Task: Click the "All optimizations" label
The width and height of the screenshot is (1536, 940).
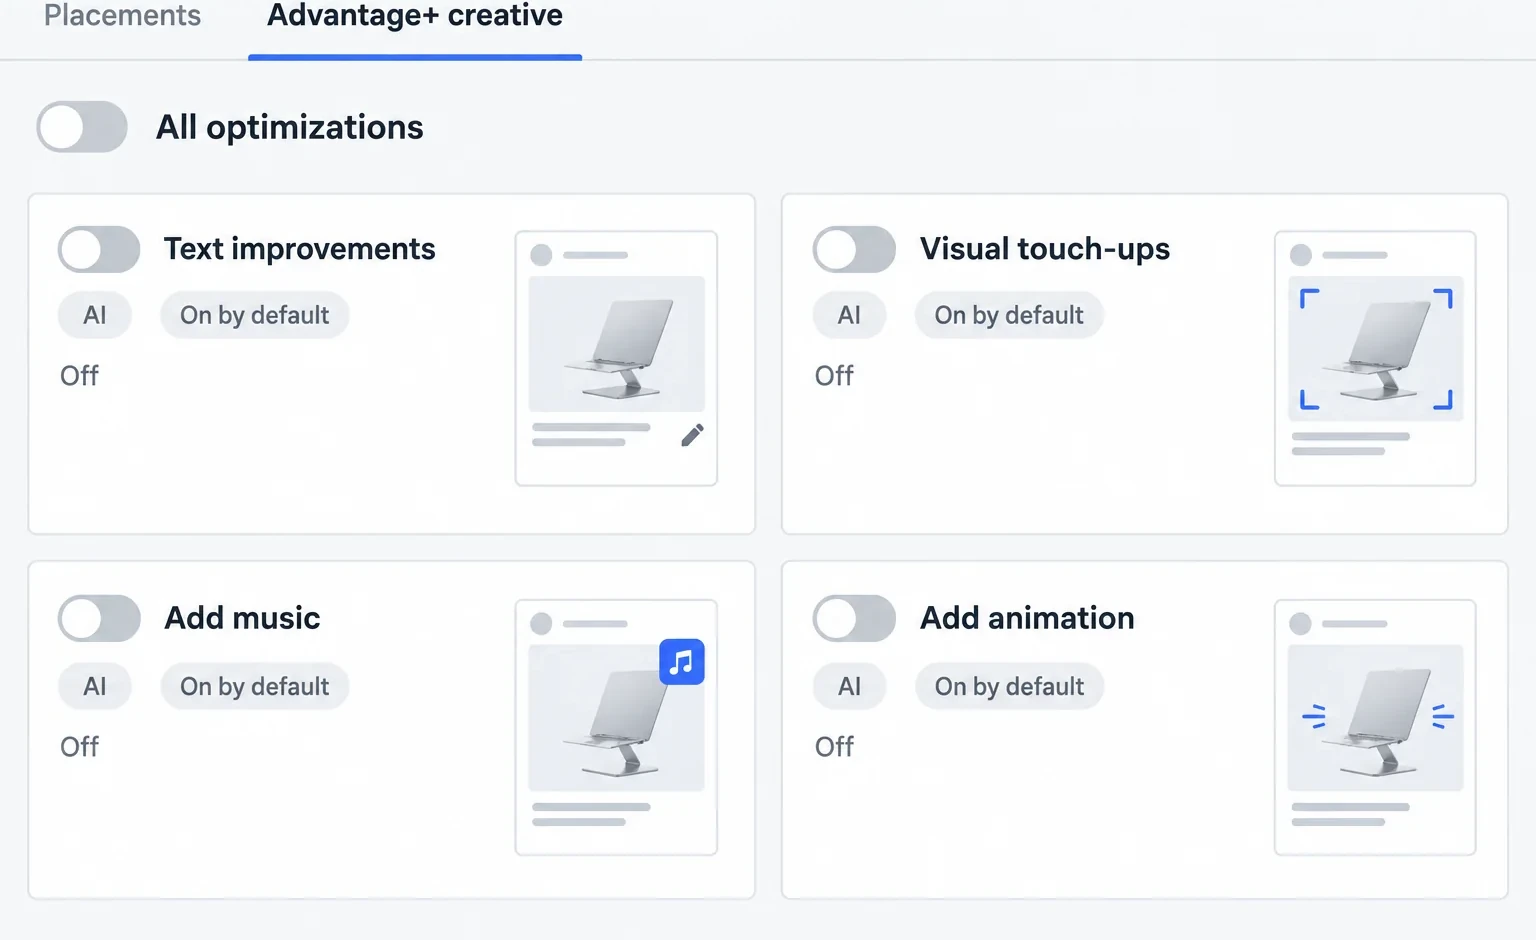Action: (x=290, y=128)
